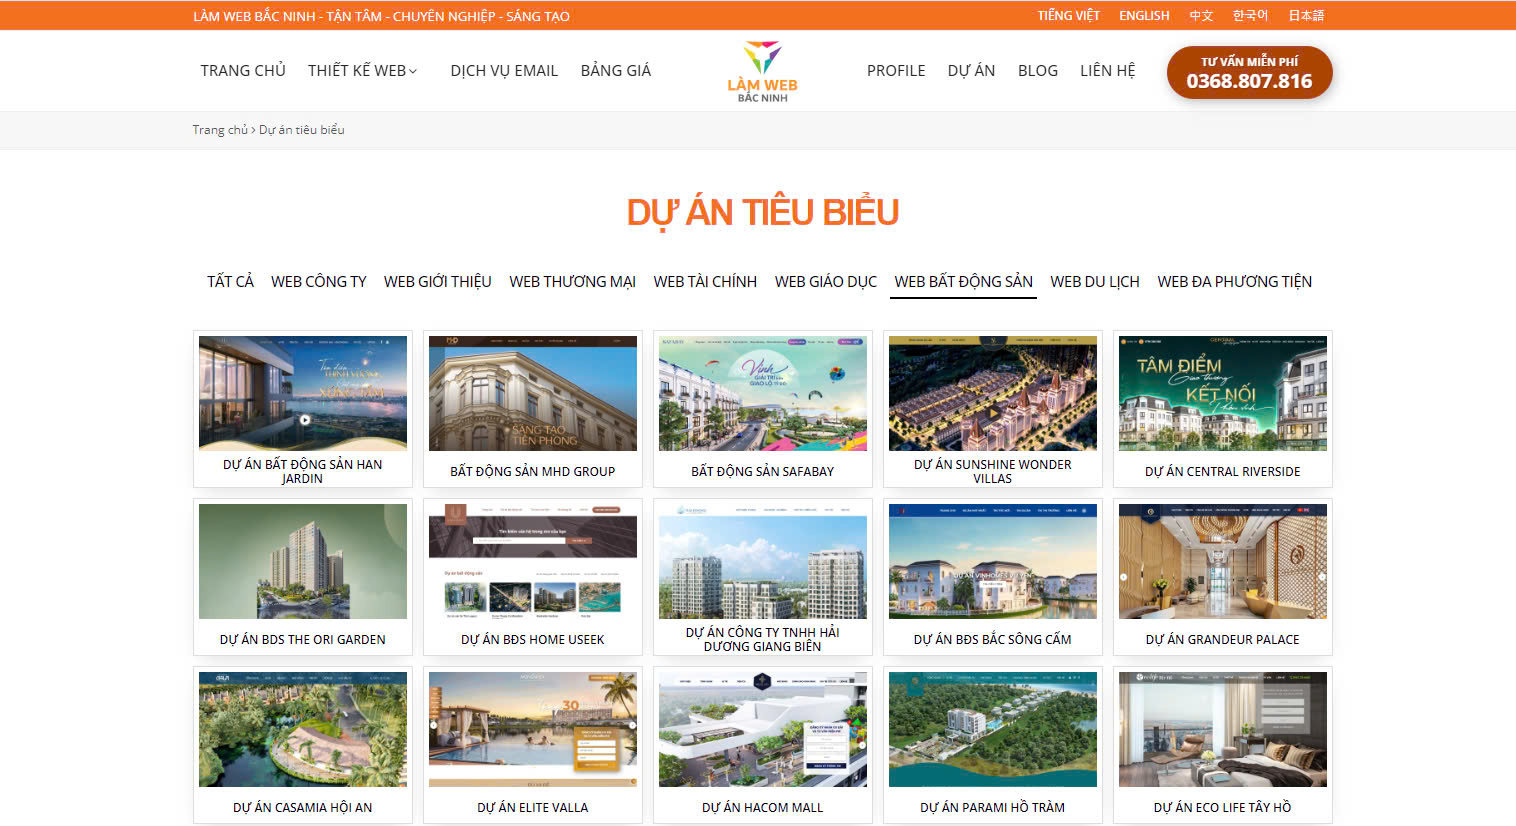Select the WEB DU LỊCH tab

pos(1095,282)
